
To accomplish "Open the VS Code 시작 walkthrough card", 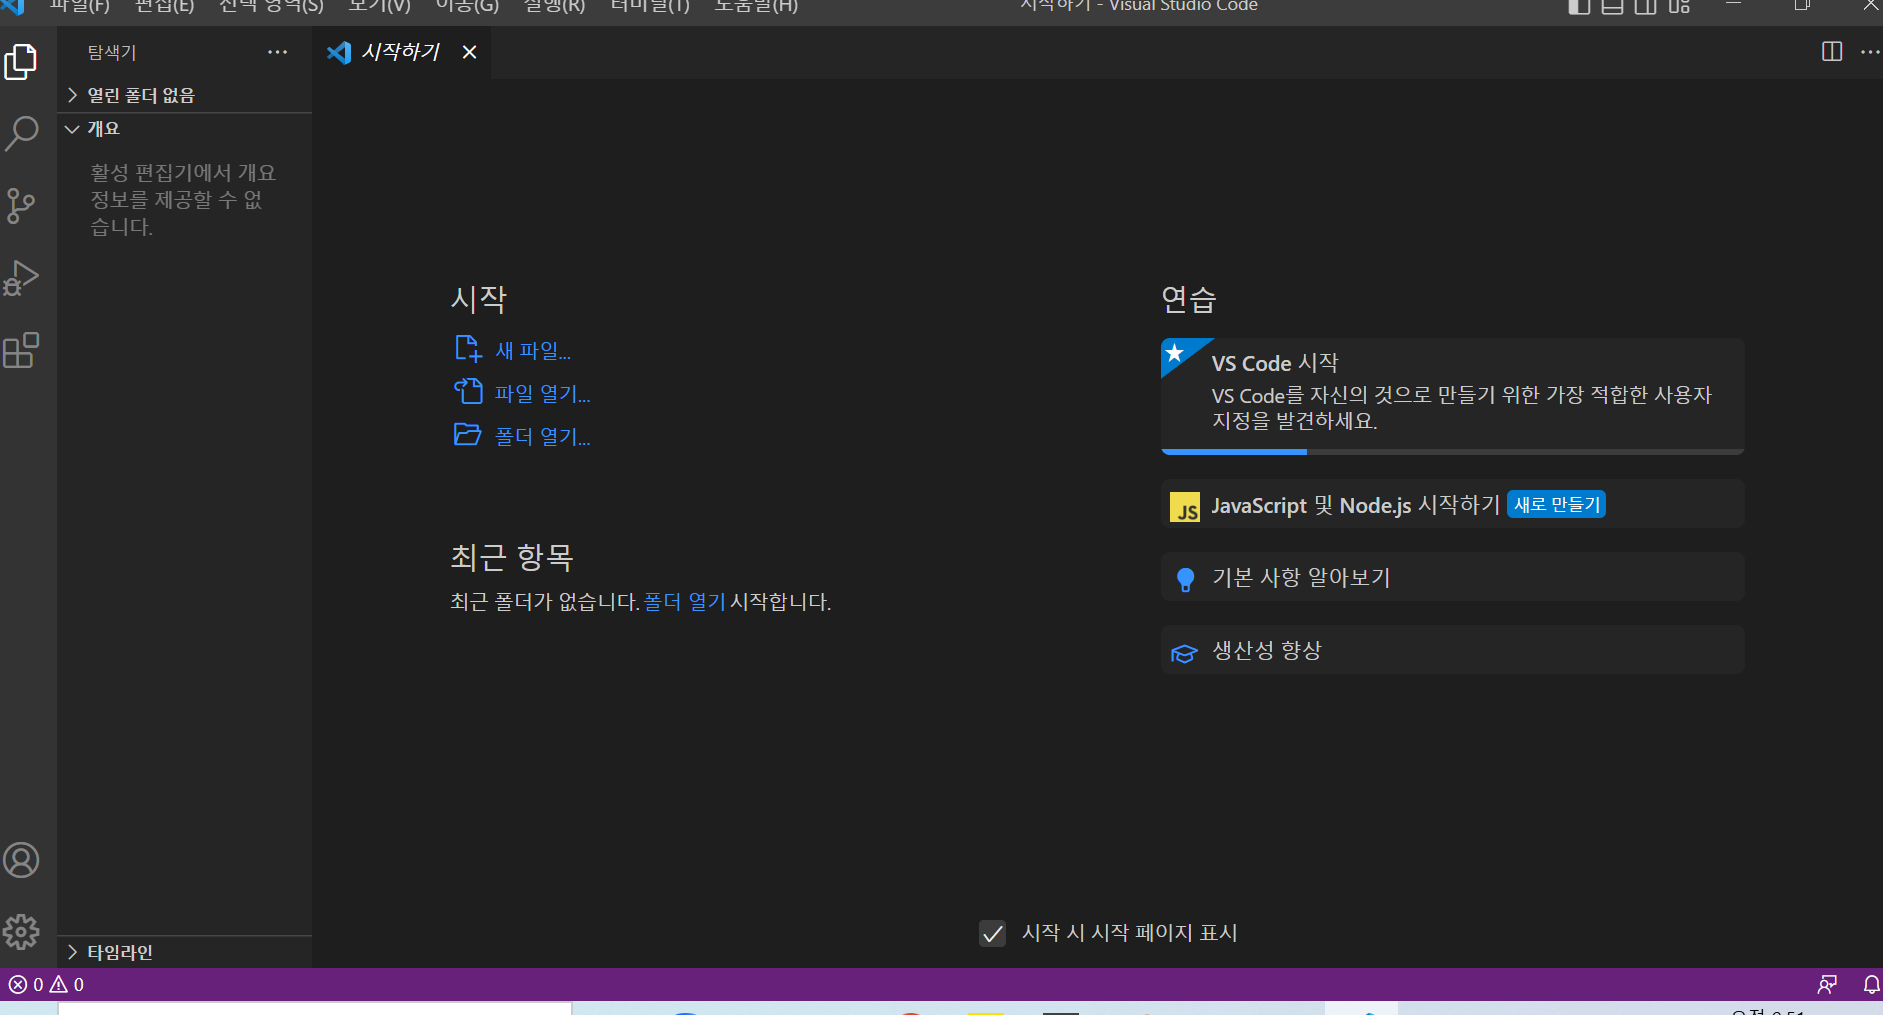I will (x=1453, y=395).
